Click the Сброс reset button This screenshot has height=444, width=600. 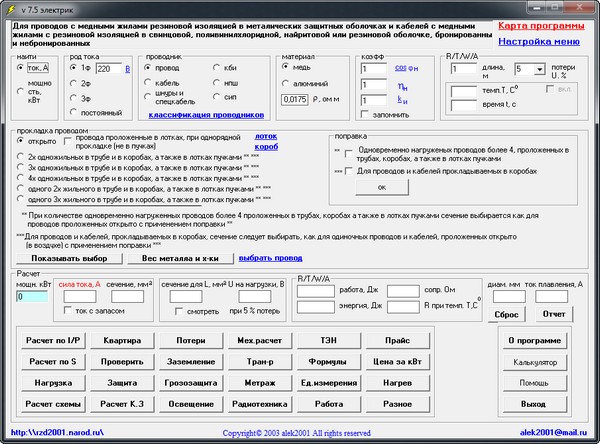505,313
